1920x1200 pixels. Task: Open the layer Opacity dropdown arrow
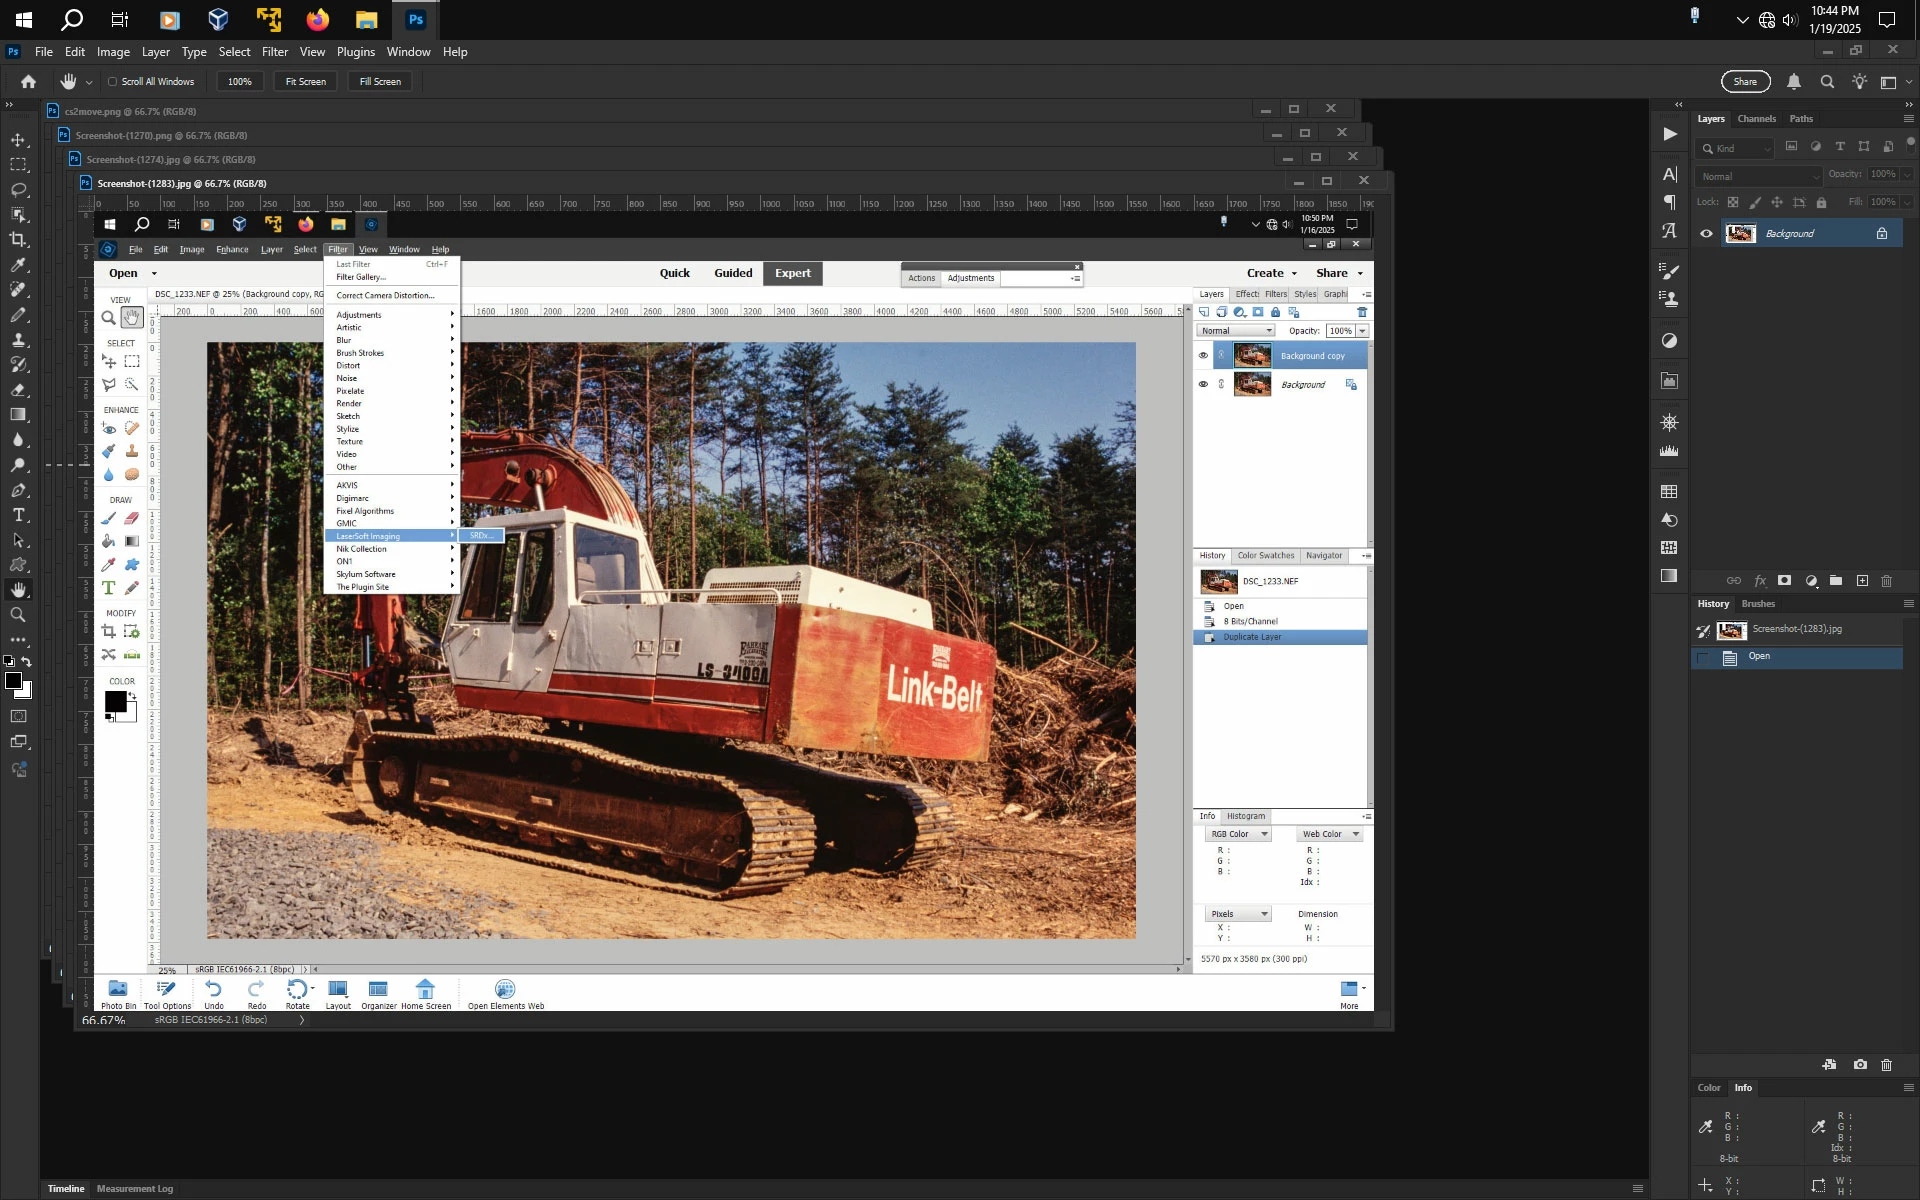point(1908,174)
